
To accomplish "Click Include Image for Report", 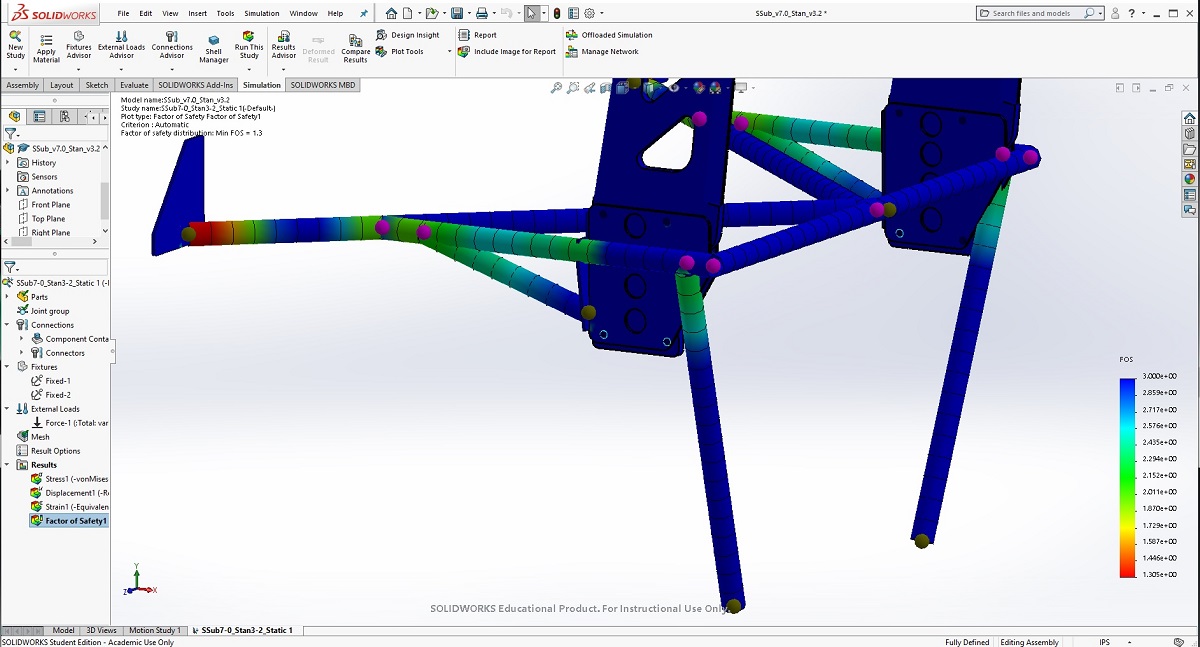I will (507, 52).
